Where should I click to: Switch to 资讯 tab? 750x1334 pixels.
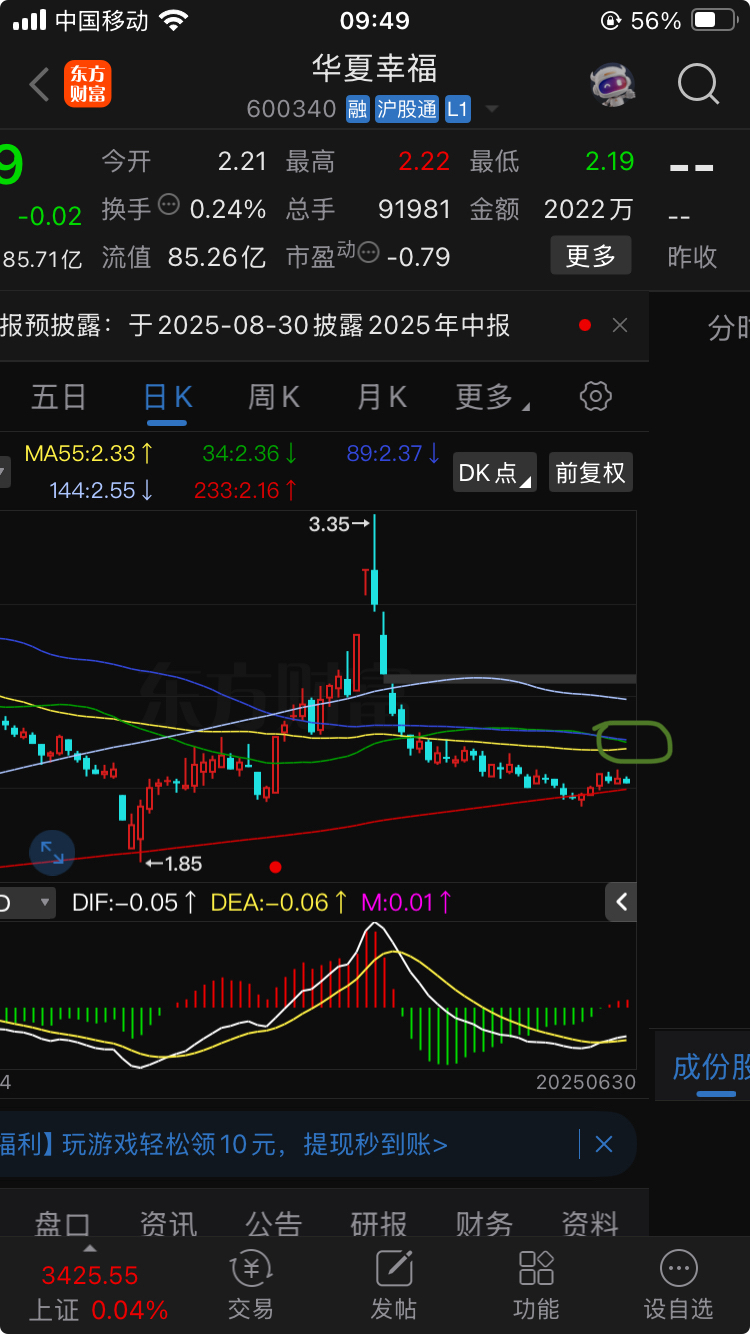pyautogui.click(x=168, y=1224)
